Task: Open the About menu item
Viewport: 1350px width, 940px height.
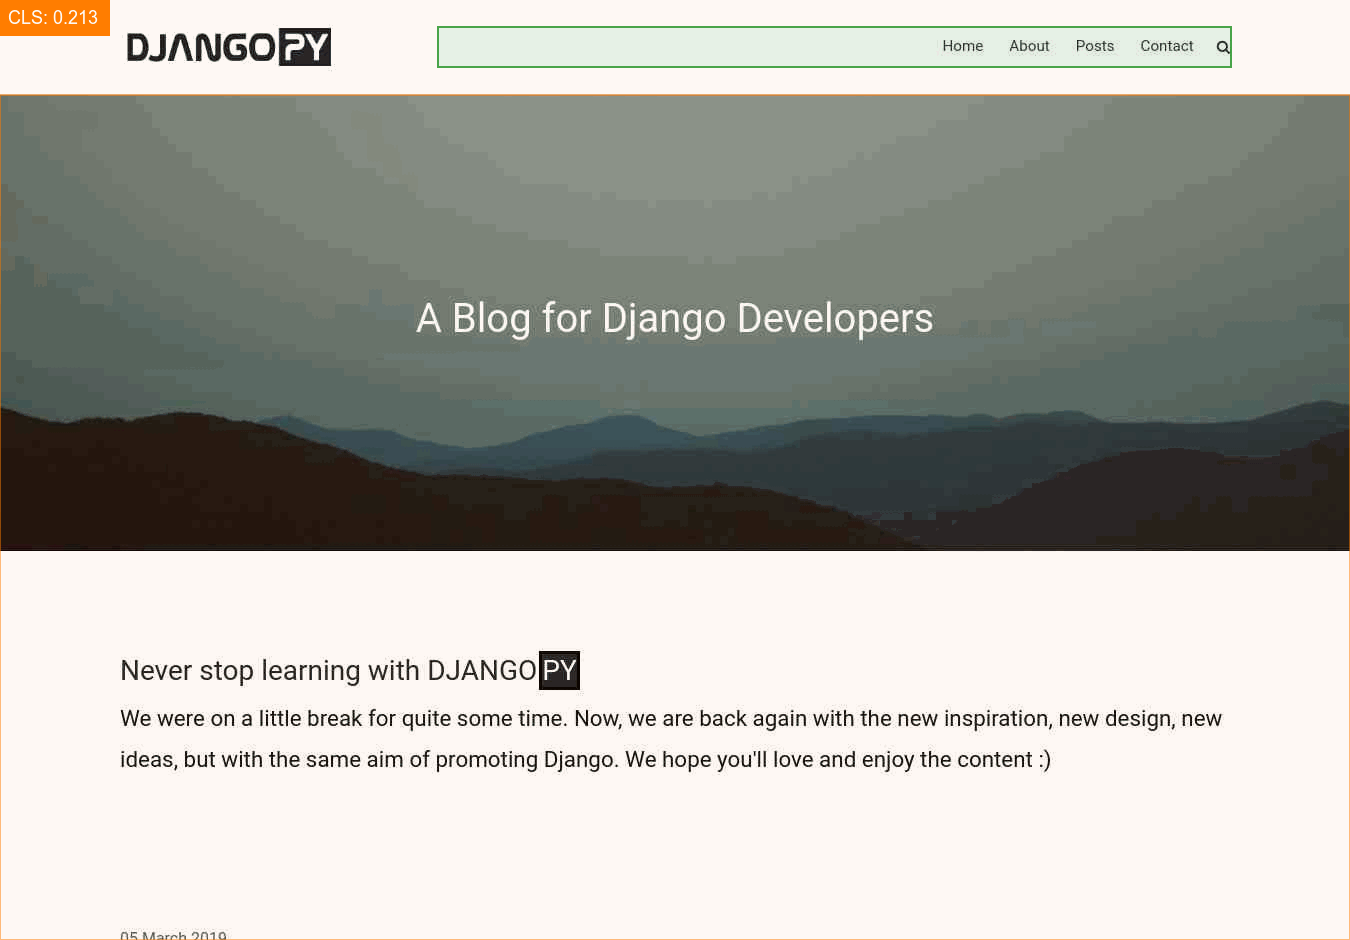Action: 1028,46
